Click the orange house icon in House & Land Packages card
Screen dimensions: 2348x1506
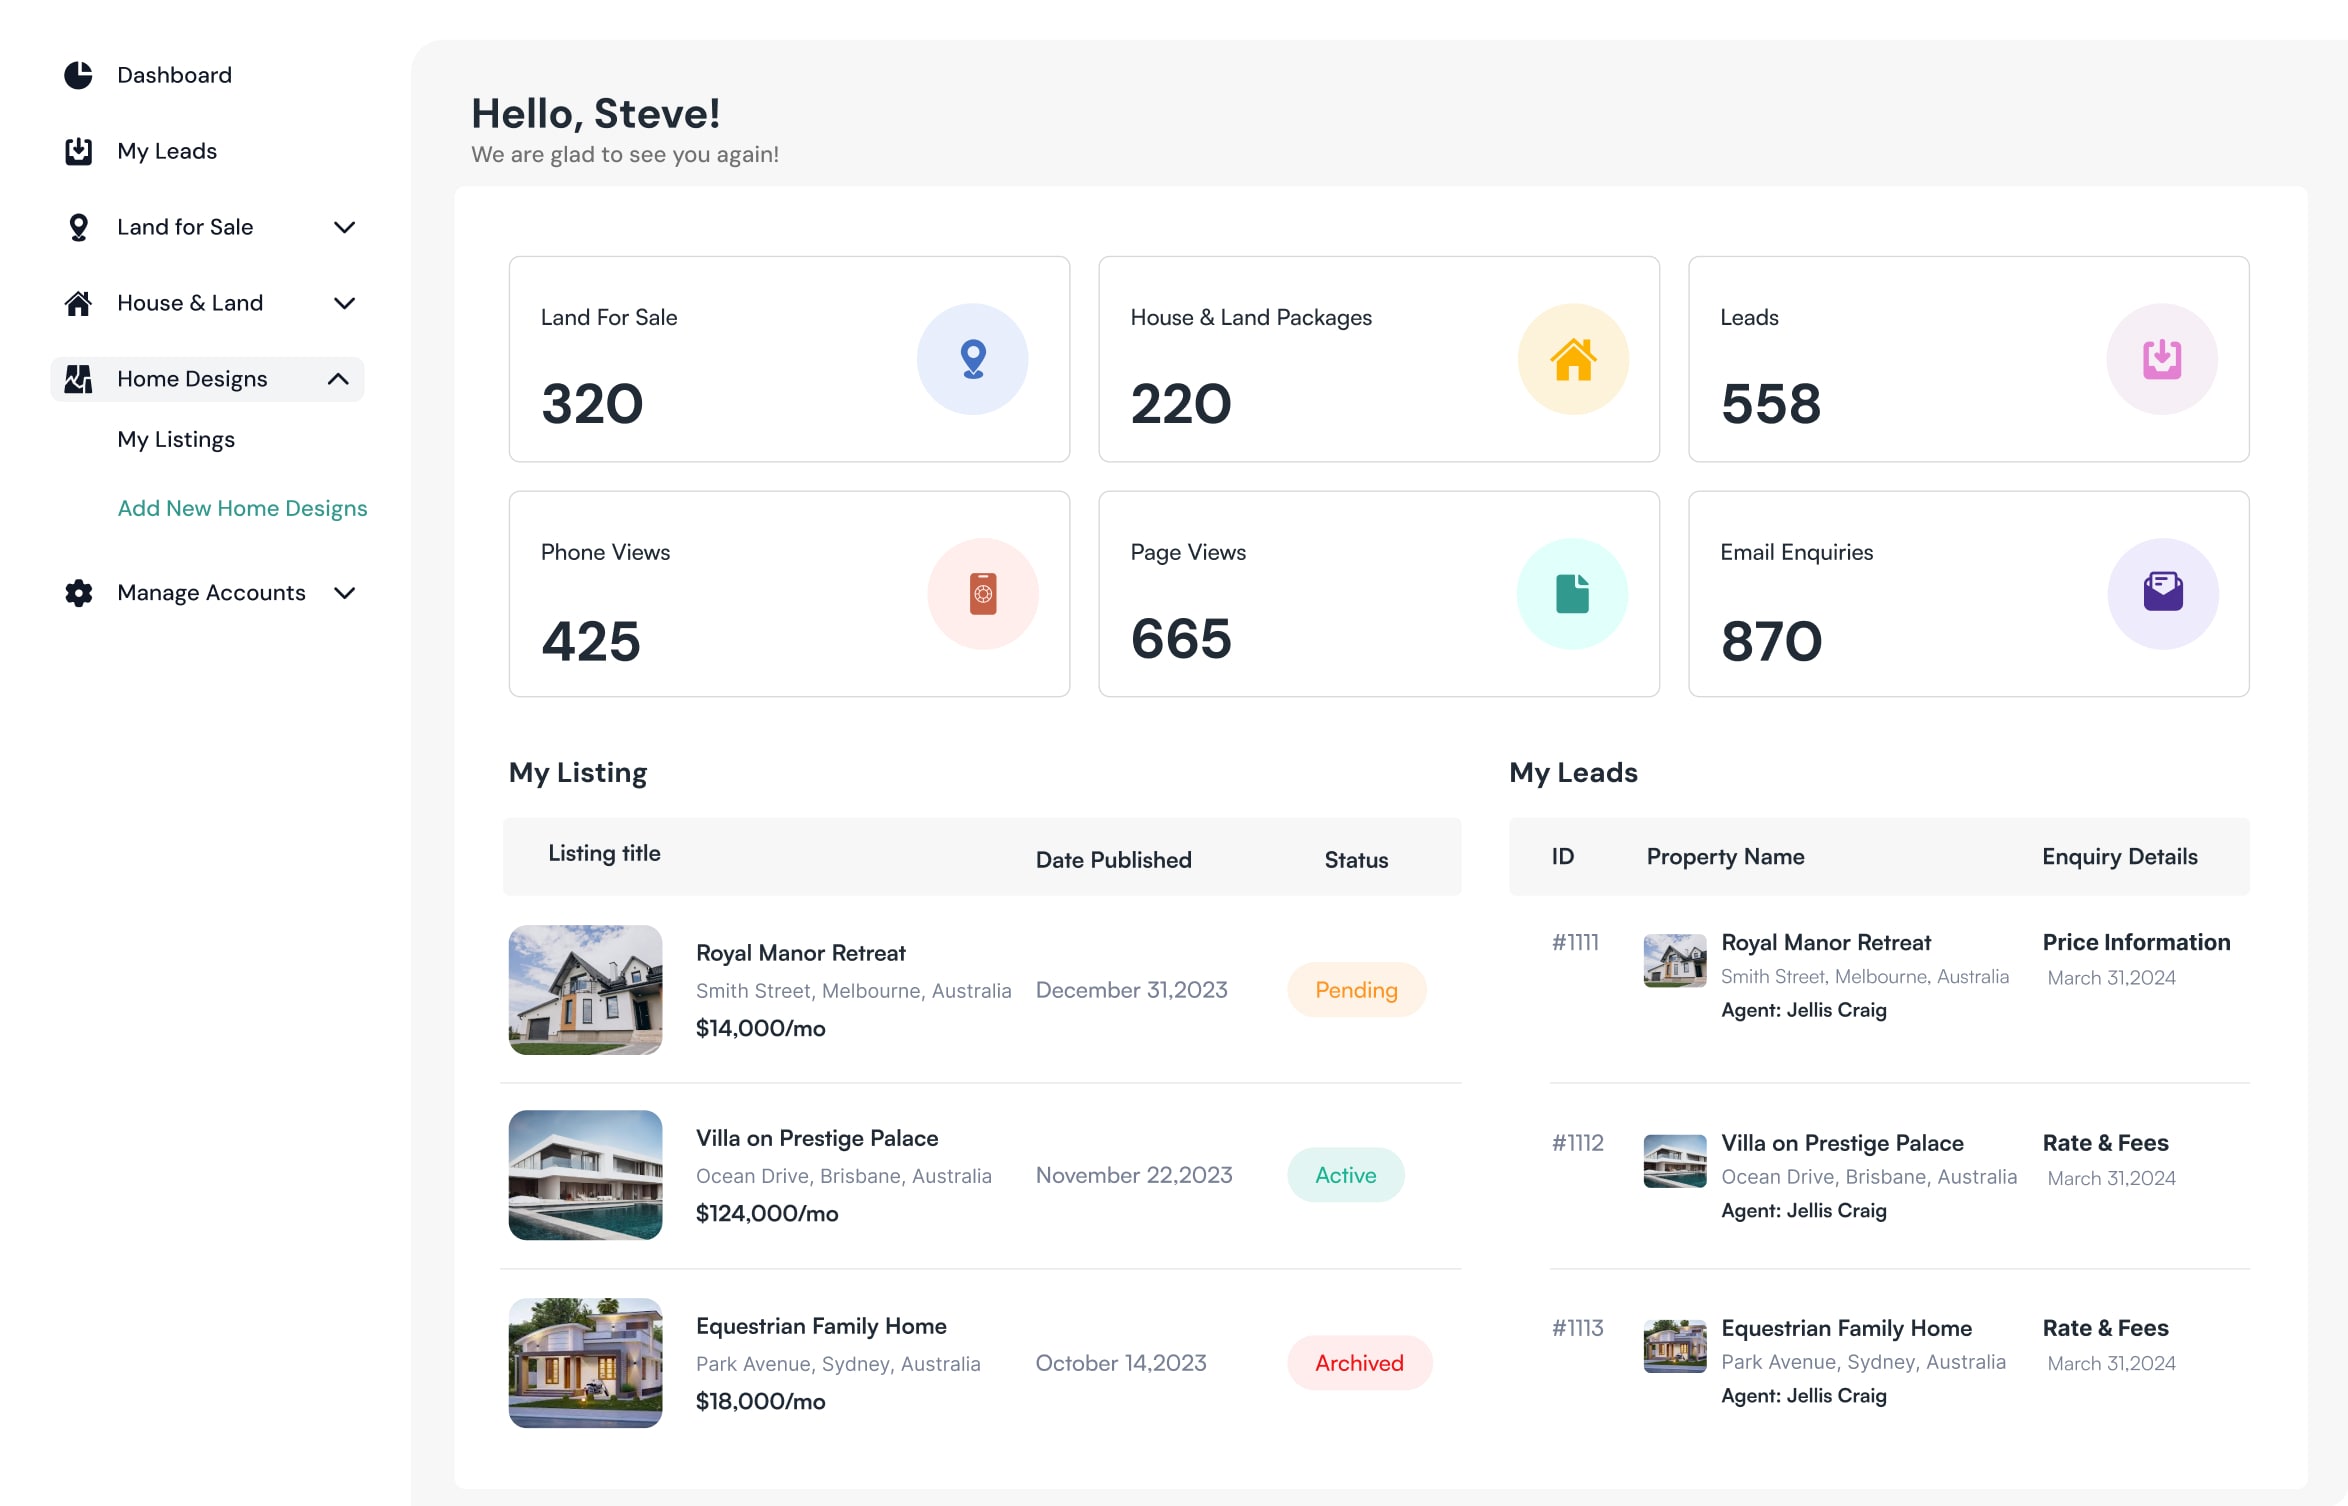tap(1573, 359)
